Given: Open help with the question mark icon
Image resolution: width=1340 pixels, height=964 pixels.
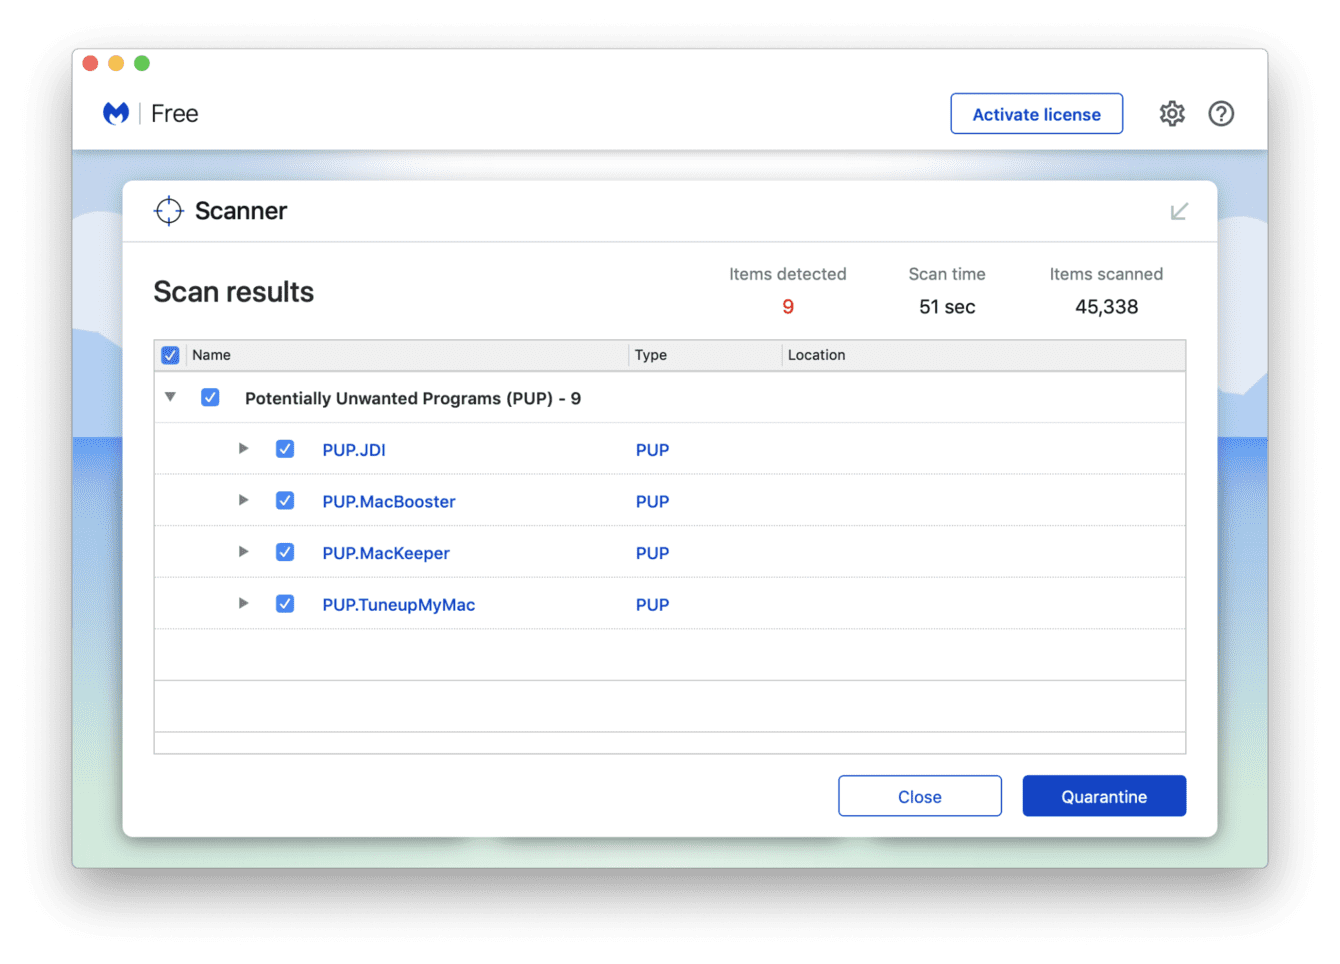Looking at the screenshot, I should coord(1220,114).
